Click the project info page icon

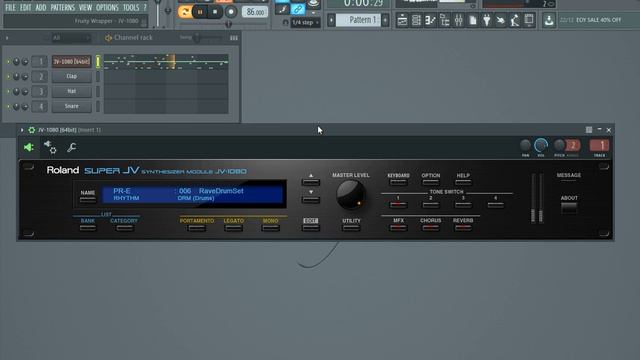473,20
